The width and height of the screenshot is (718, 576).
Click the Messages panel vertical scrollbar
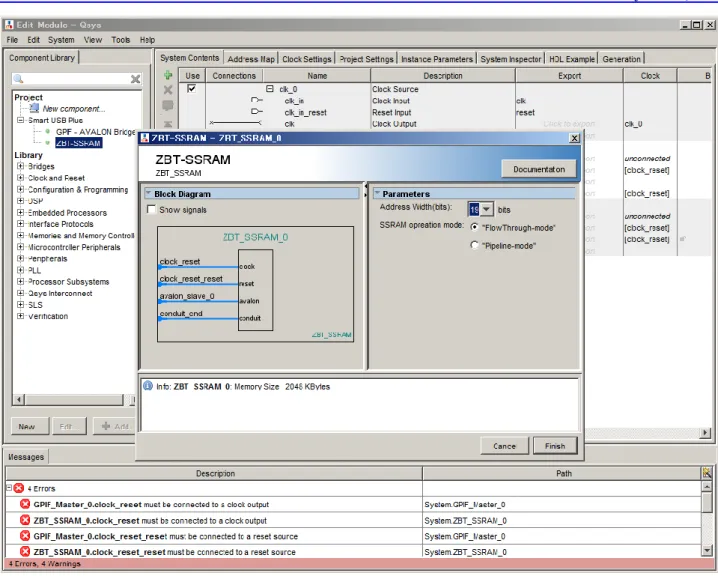point(707,517)
